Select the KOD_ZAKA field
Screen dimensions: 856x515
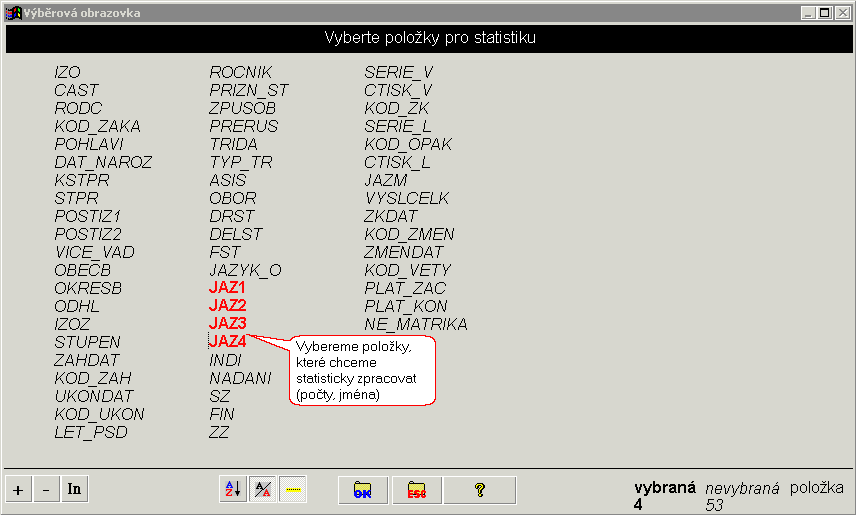coord(97,126)
